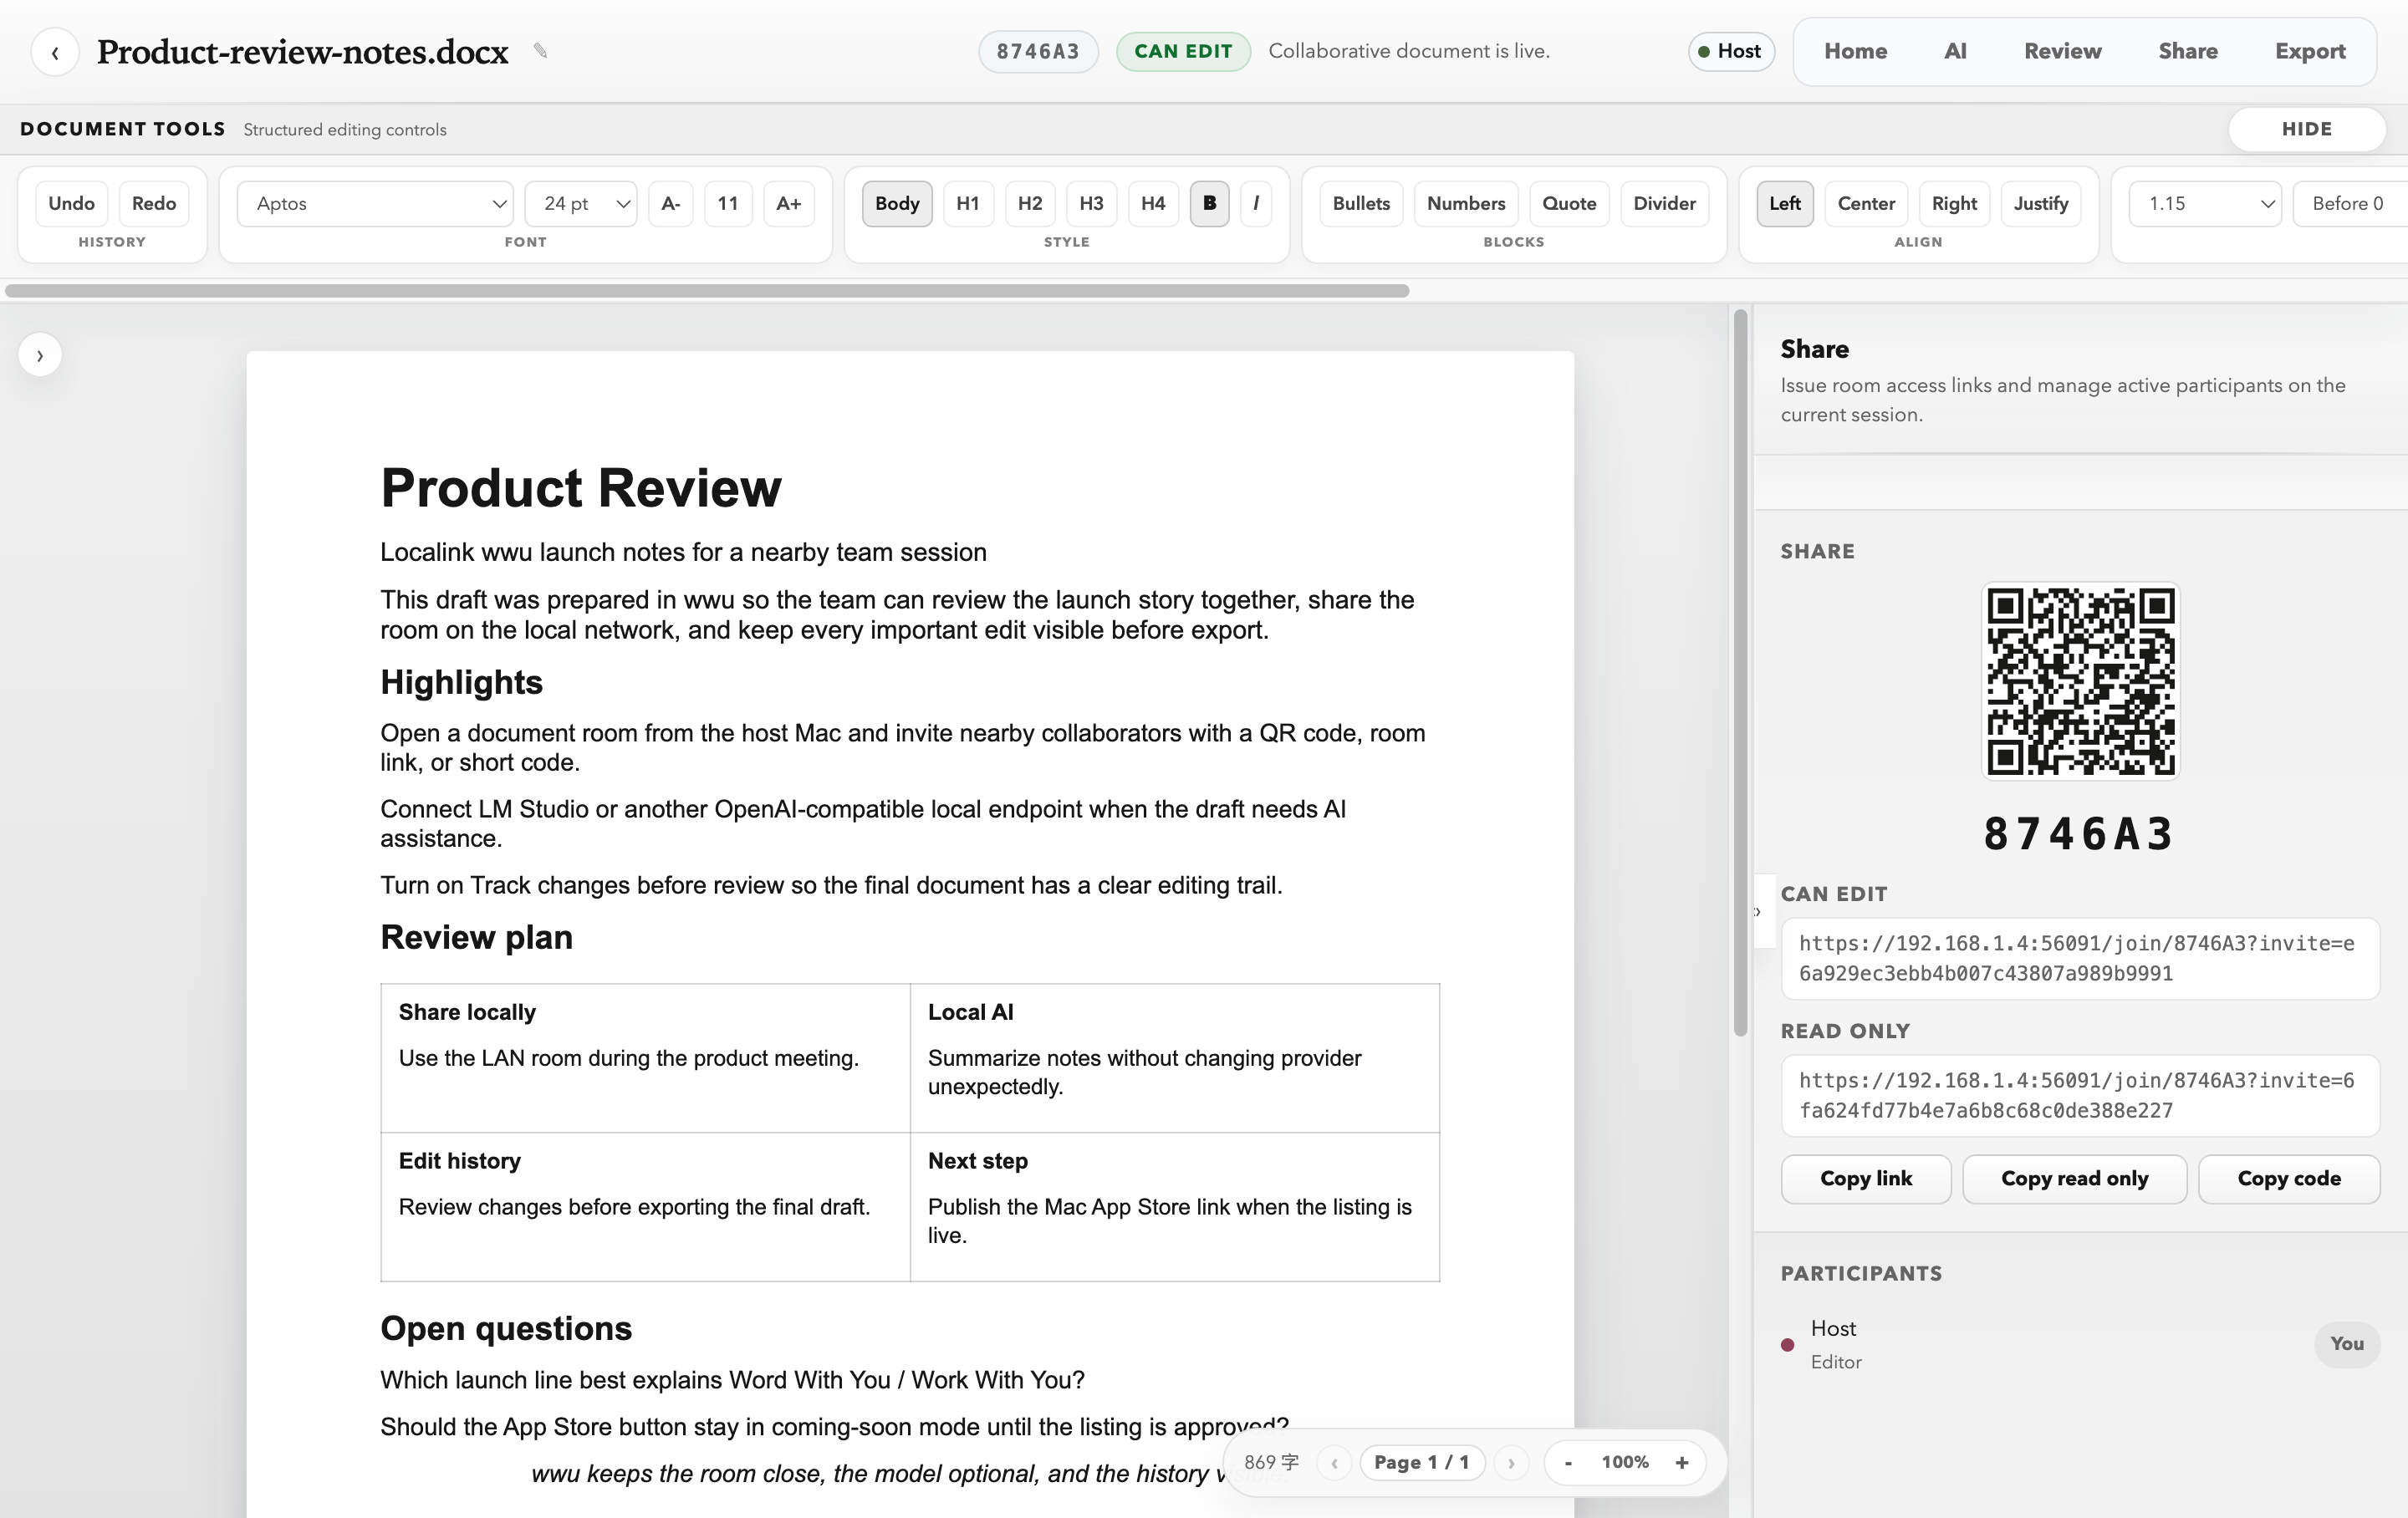Apply the H2 heading style
The width and height of the screenshot is (2408, 1518).
point(1030,203)
